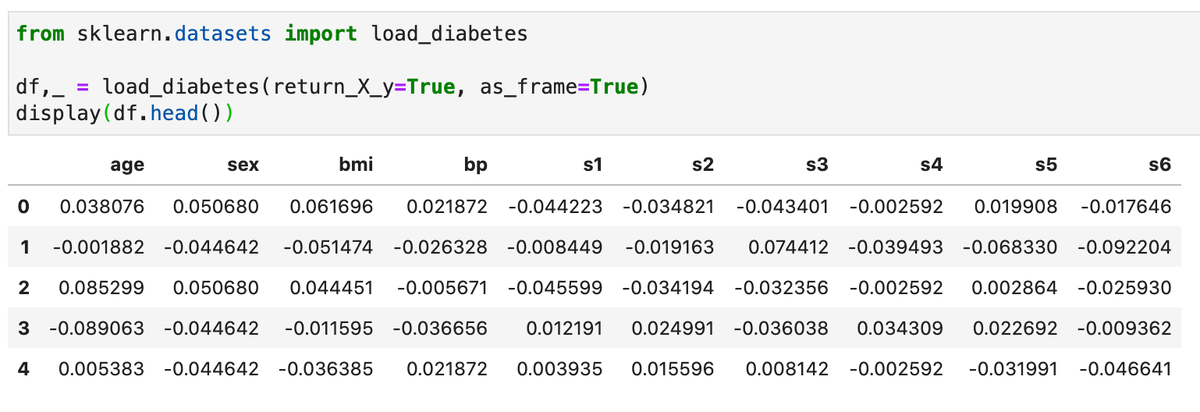Click the bp column header
The image size is (1200, 412).
pos(475,165)
